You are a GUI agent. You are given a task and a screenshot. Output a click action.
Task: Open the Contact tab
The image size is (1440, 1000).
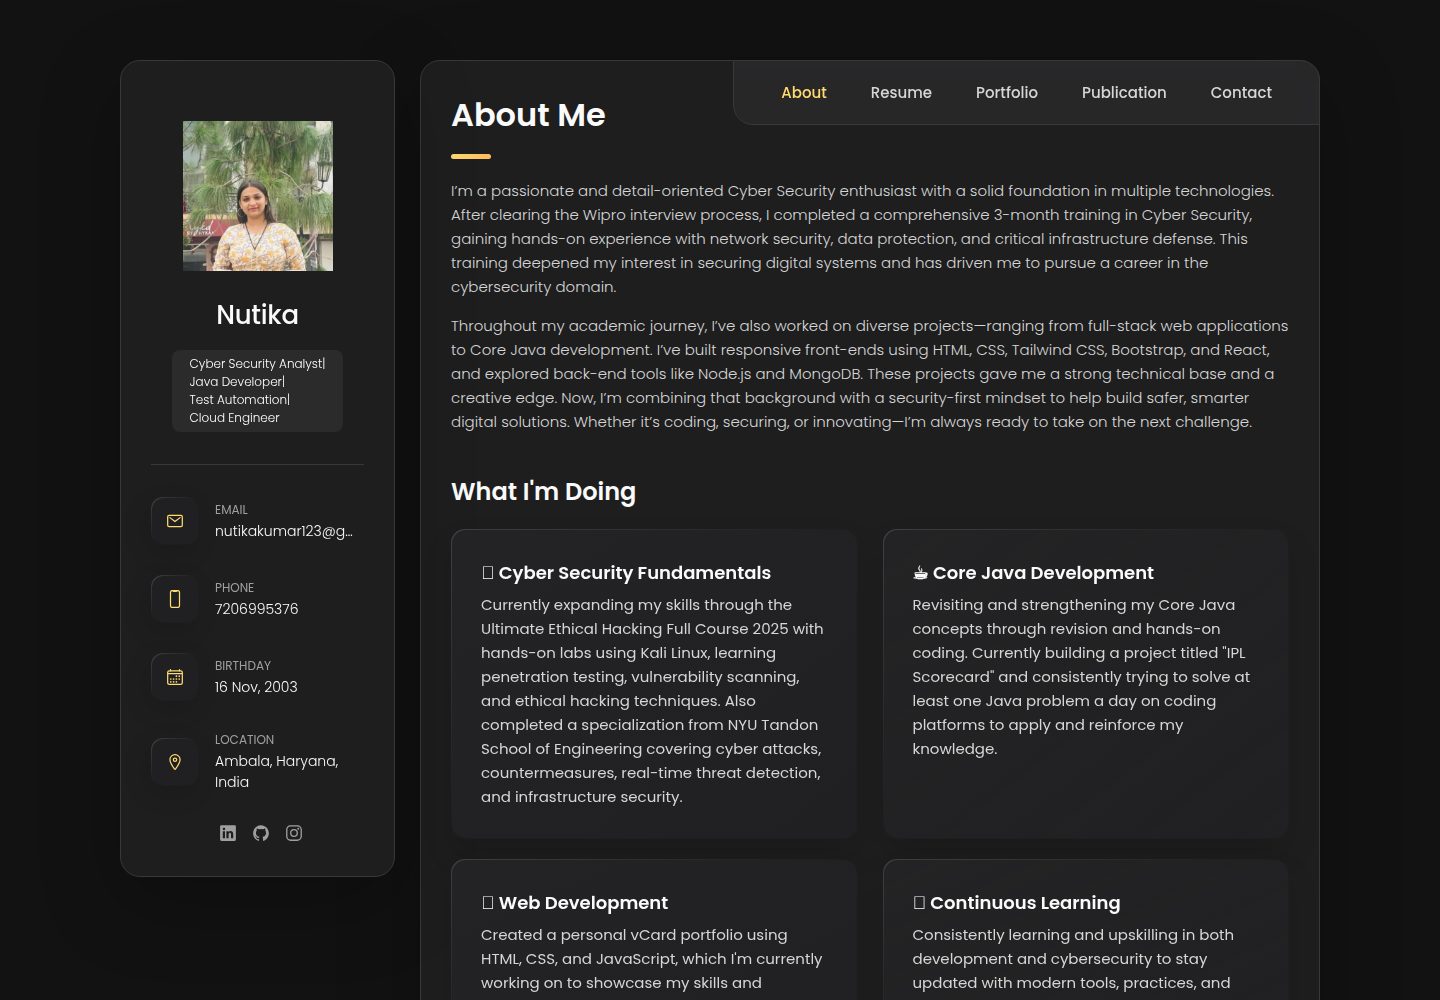tap(1241, 93)
